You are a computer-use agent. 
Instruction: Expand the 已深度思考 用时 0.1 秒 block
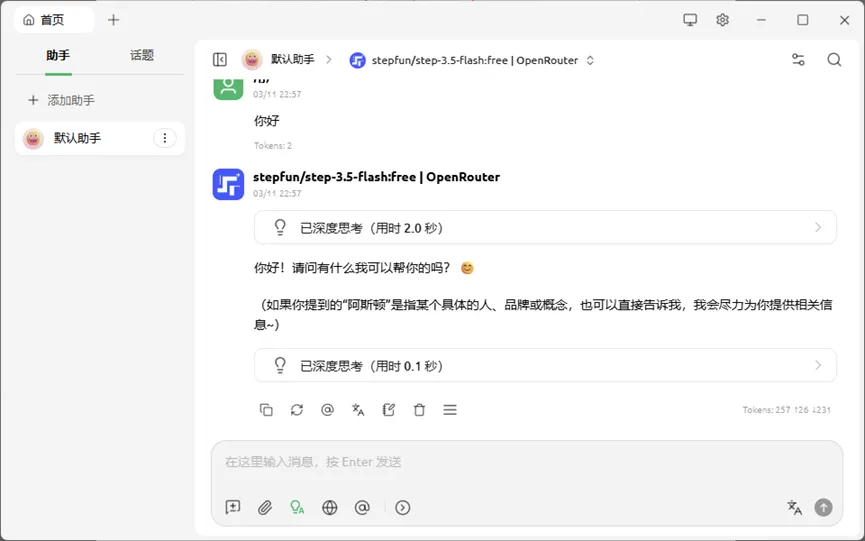545,366
